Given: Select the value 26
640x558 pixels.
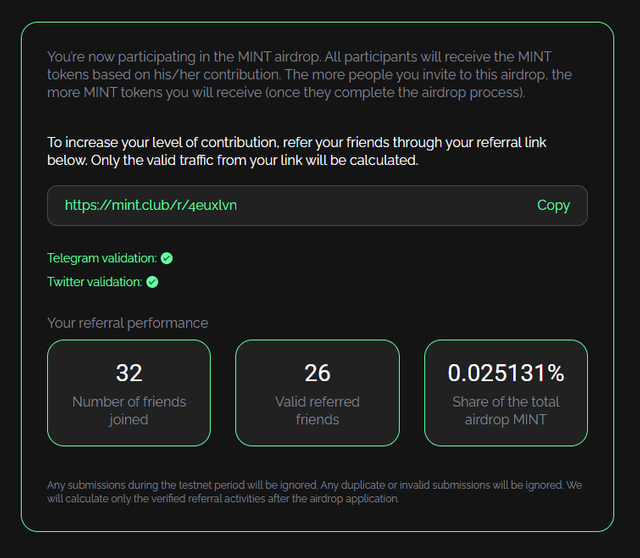Looking at the screenshot, I should [x=318, y=373].
